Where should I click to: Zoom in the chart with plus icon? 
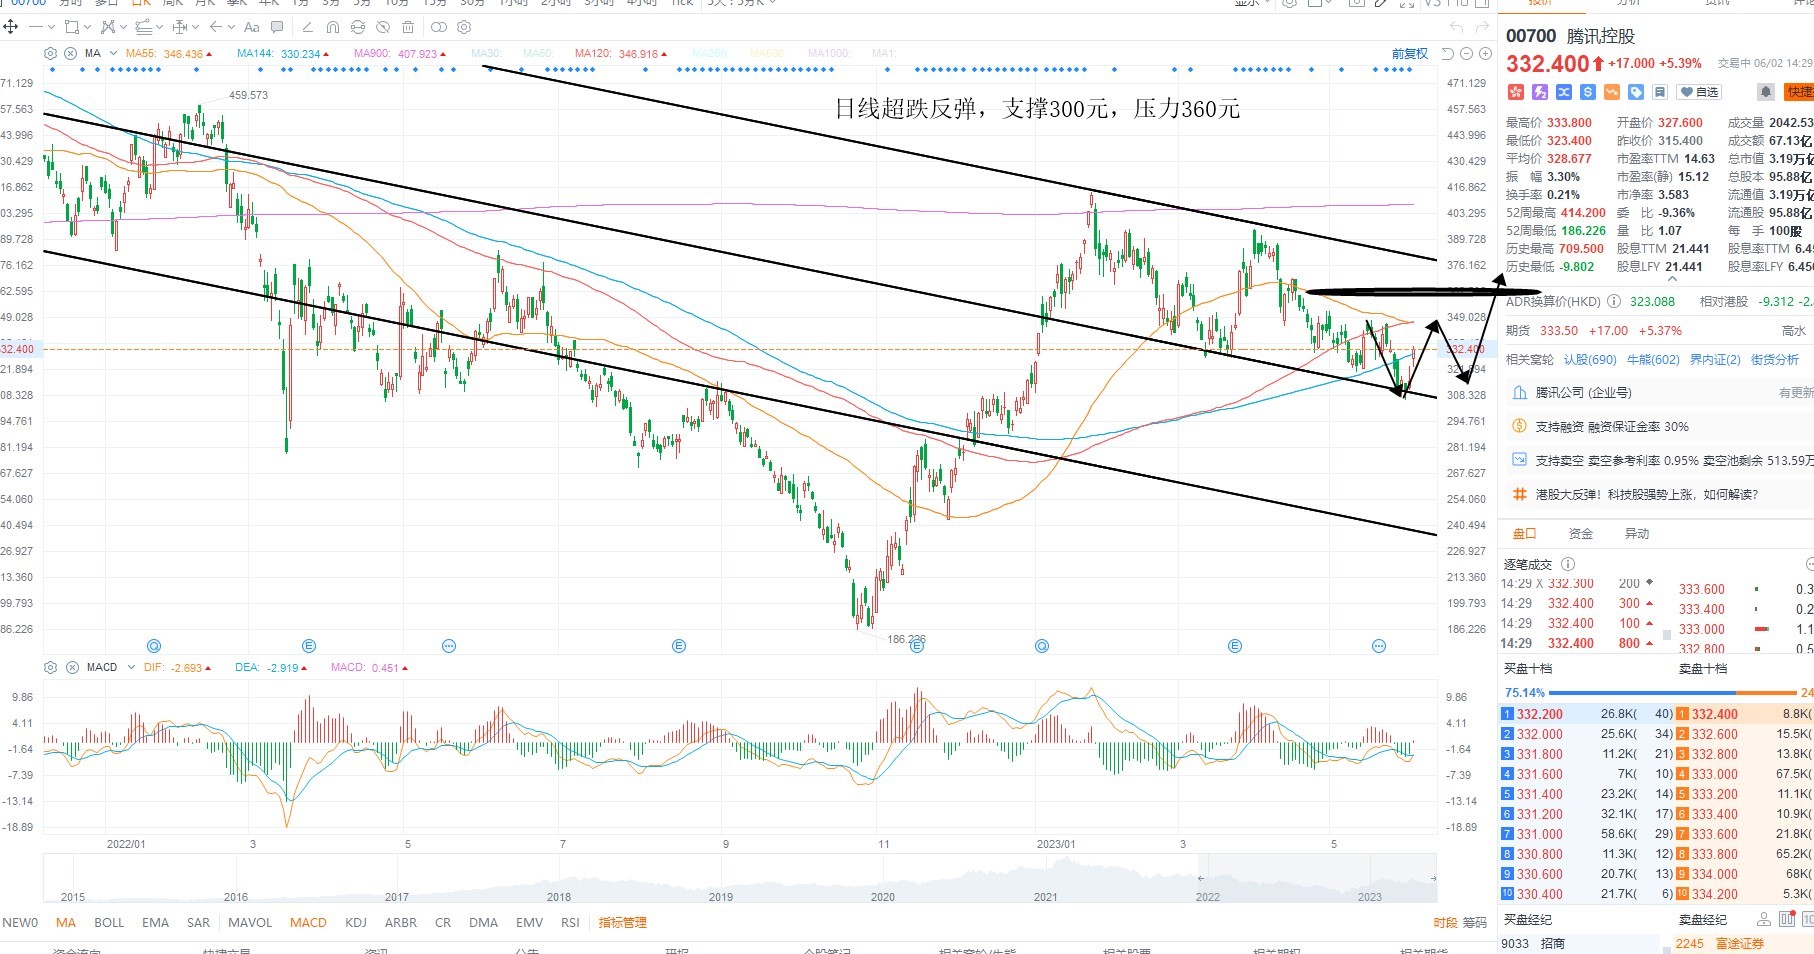[x=1485, y=53]
